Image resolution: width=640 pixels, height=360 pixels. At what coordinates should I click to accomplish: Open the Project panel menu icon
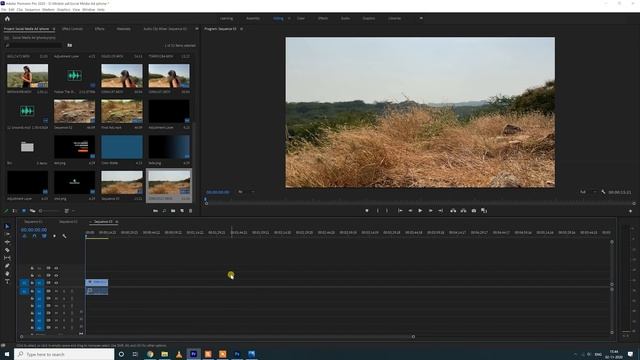[x=53, y=29]
